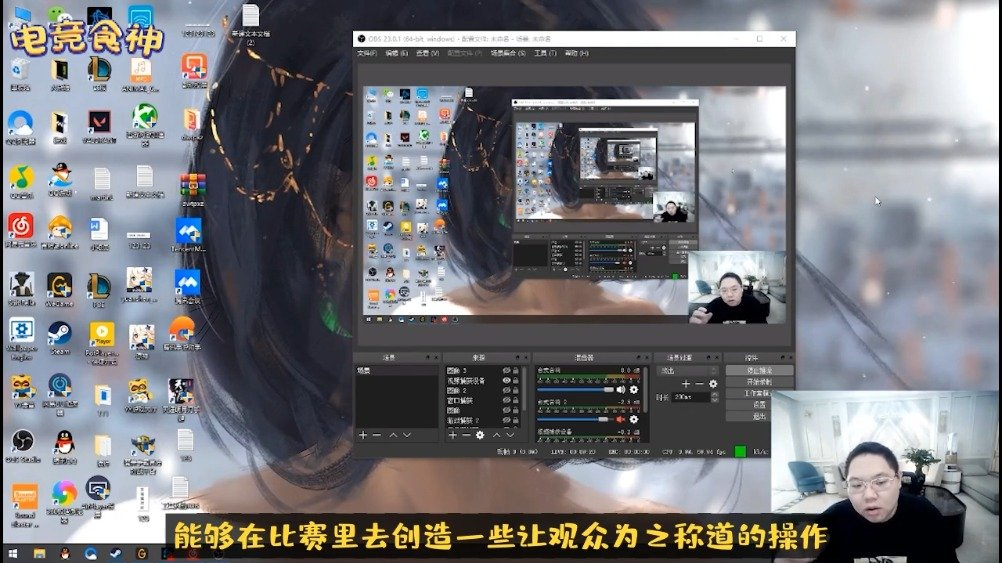Image resolution: width=1002 pixels, height=563 pixels.
Task: Click the 开始录制 button in Controls
Action: coord(759,382)
